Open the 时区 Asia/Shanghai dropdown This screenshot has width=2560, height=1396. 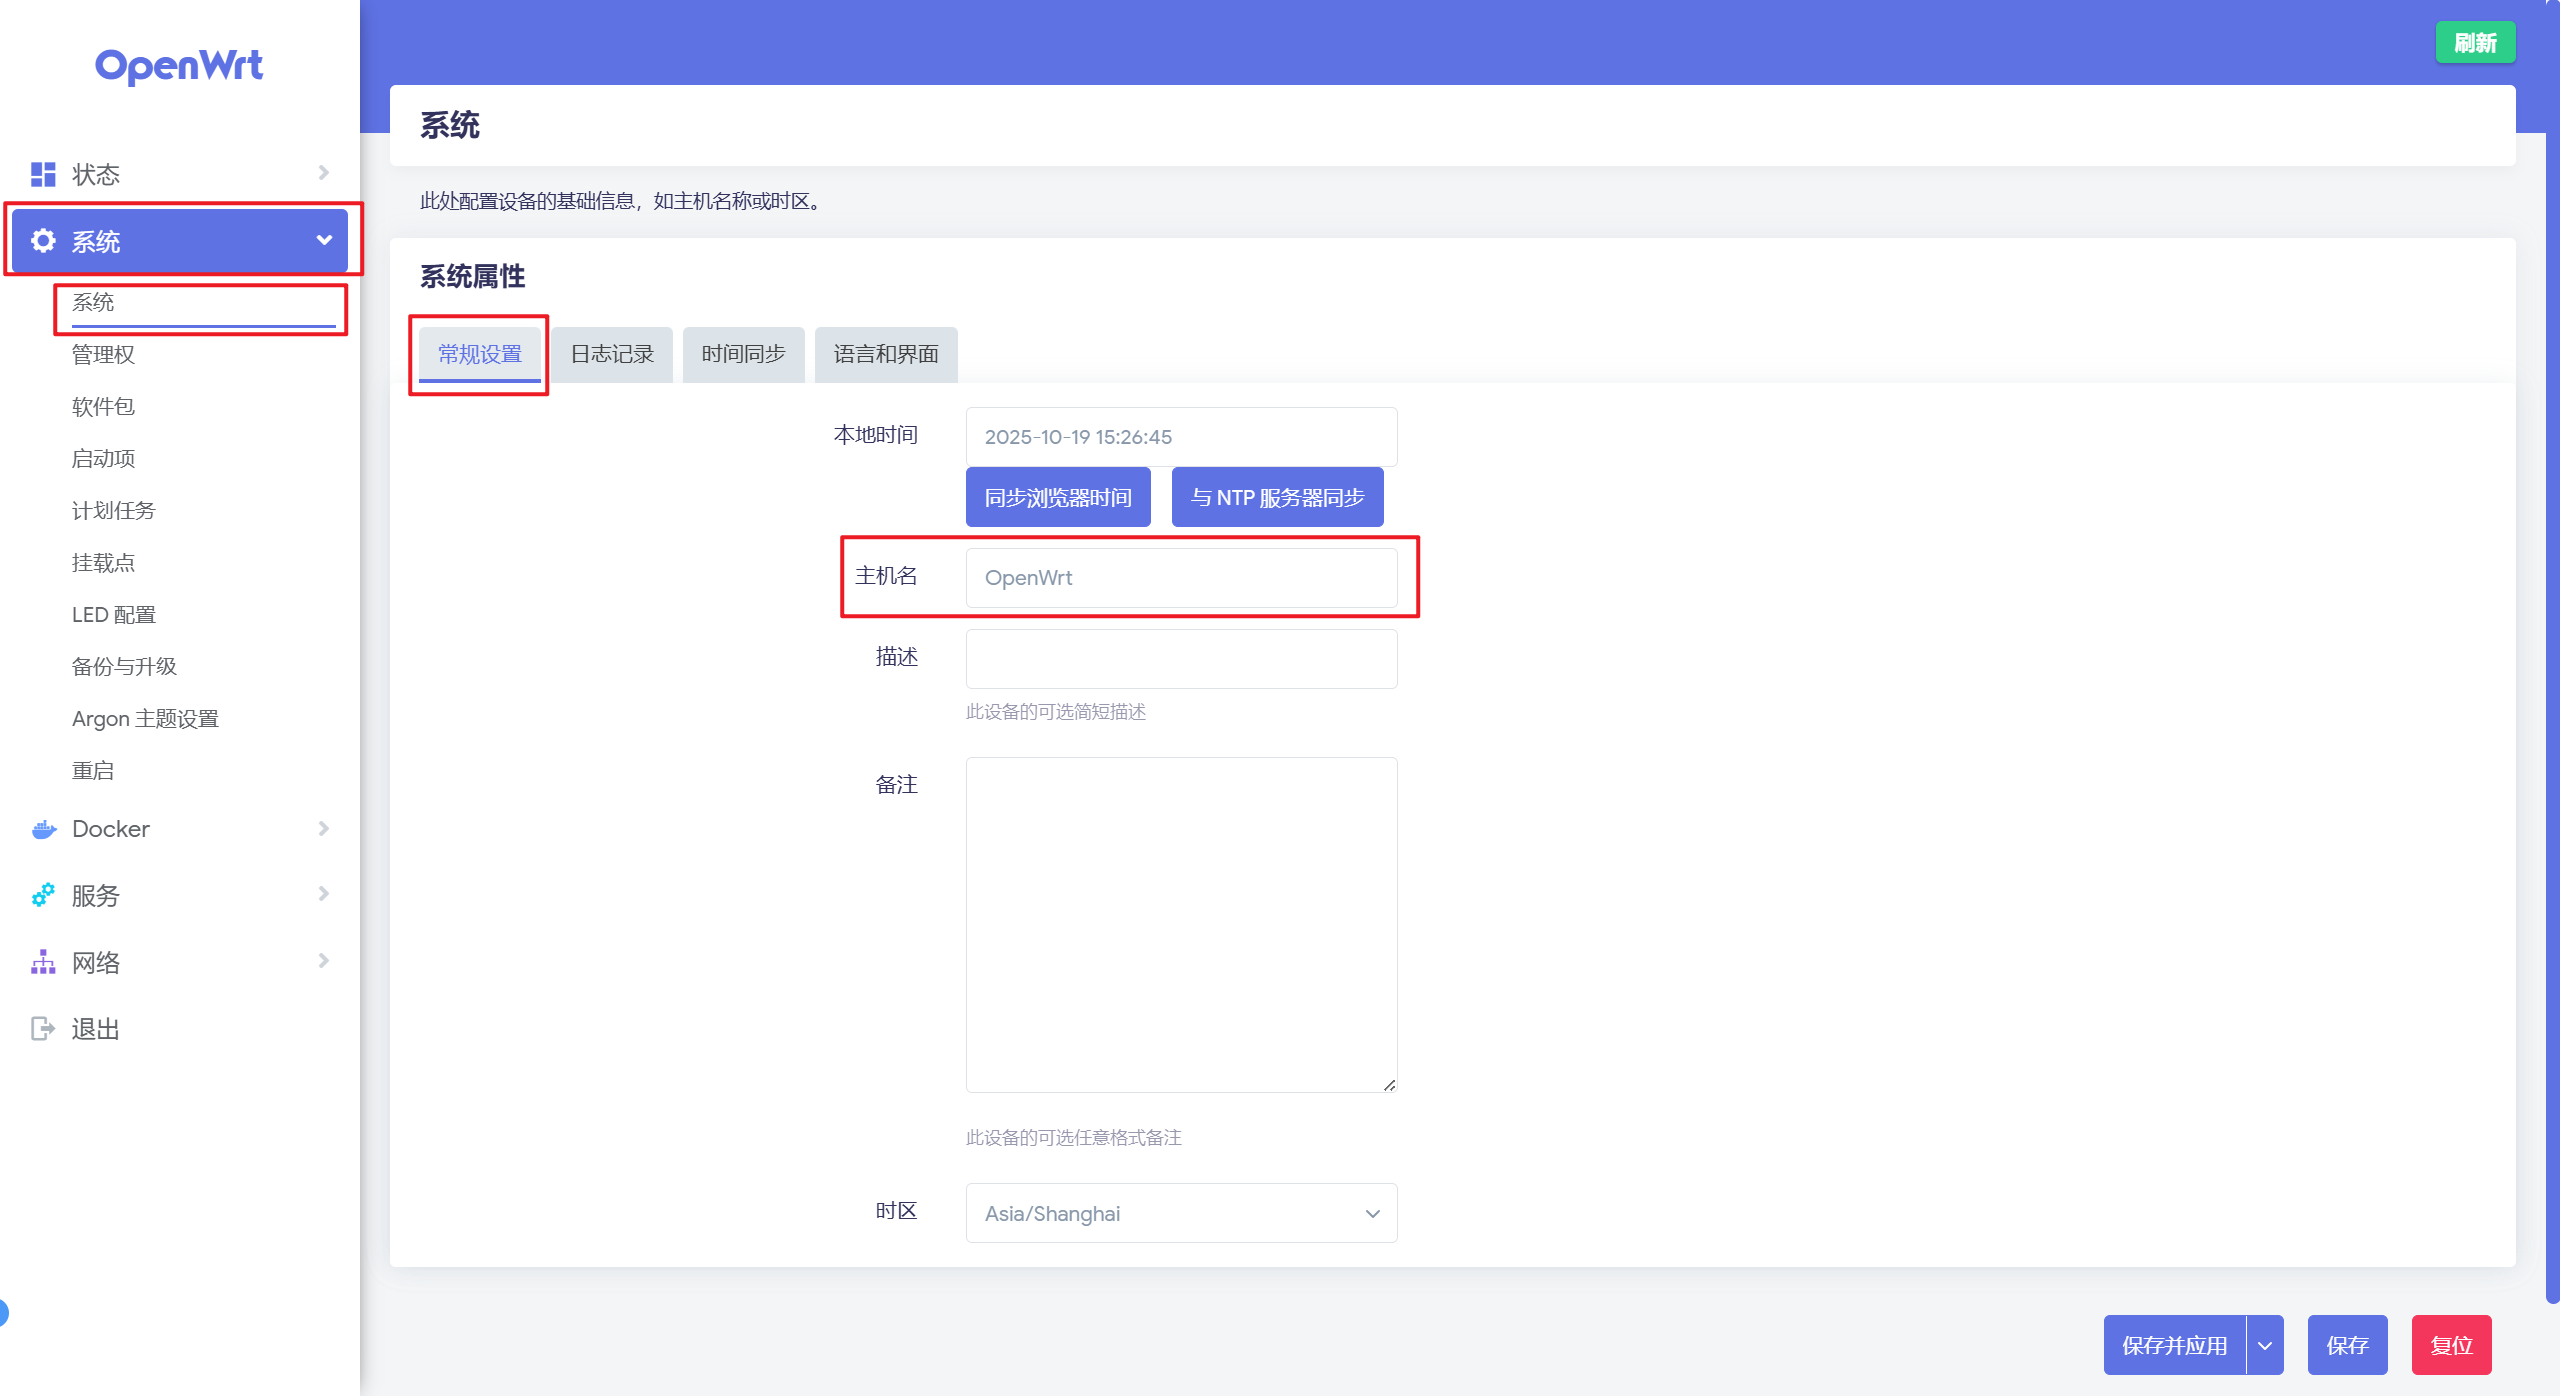coord(1181,1213)
